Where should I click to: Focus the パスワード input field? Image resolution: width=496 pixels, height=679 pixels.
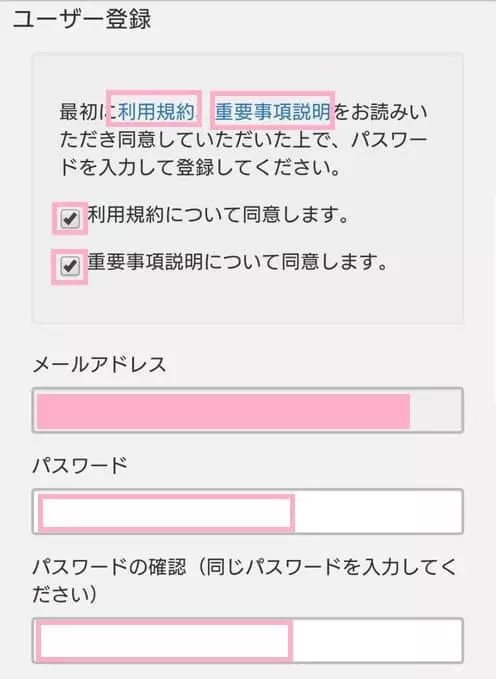coord(248,511)
